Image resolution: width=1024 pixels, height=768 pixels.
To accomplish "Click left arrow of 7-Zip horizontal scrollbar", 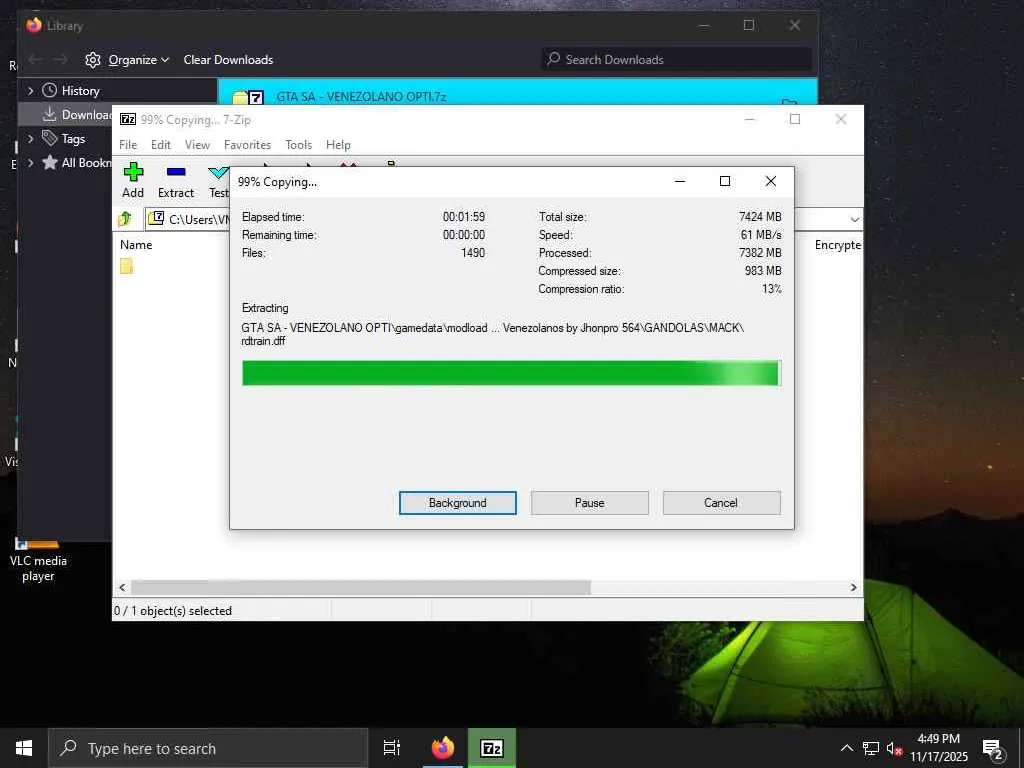I will pyautogui.click(x=122, y=587).
